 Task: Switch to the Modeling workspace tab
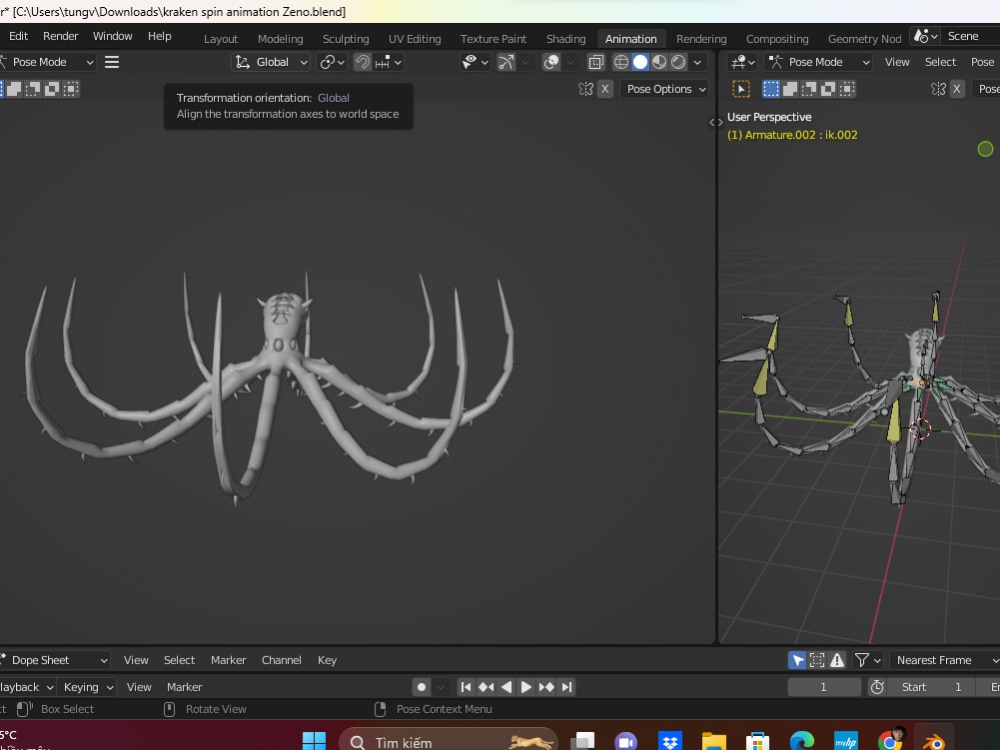pos(281,39)
